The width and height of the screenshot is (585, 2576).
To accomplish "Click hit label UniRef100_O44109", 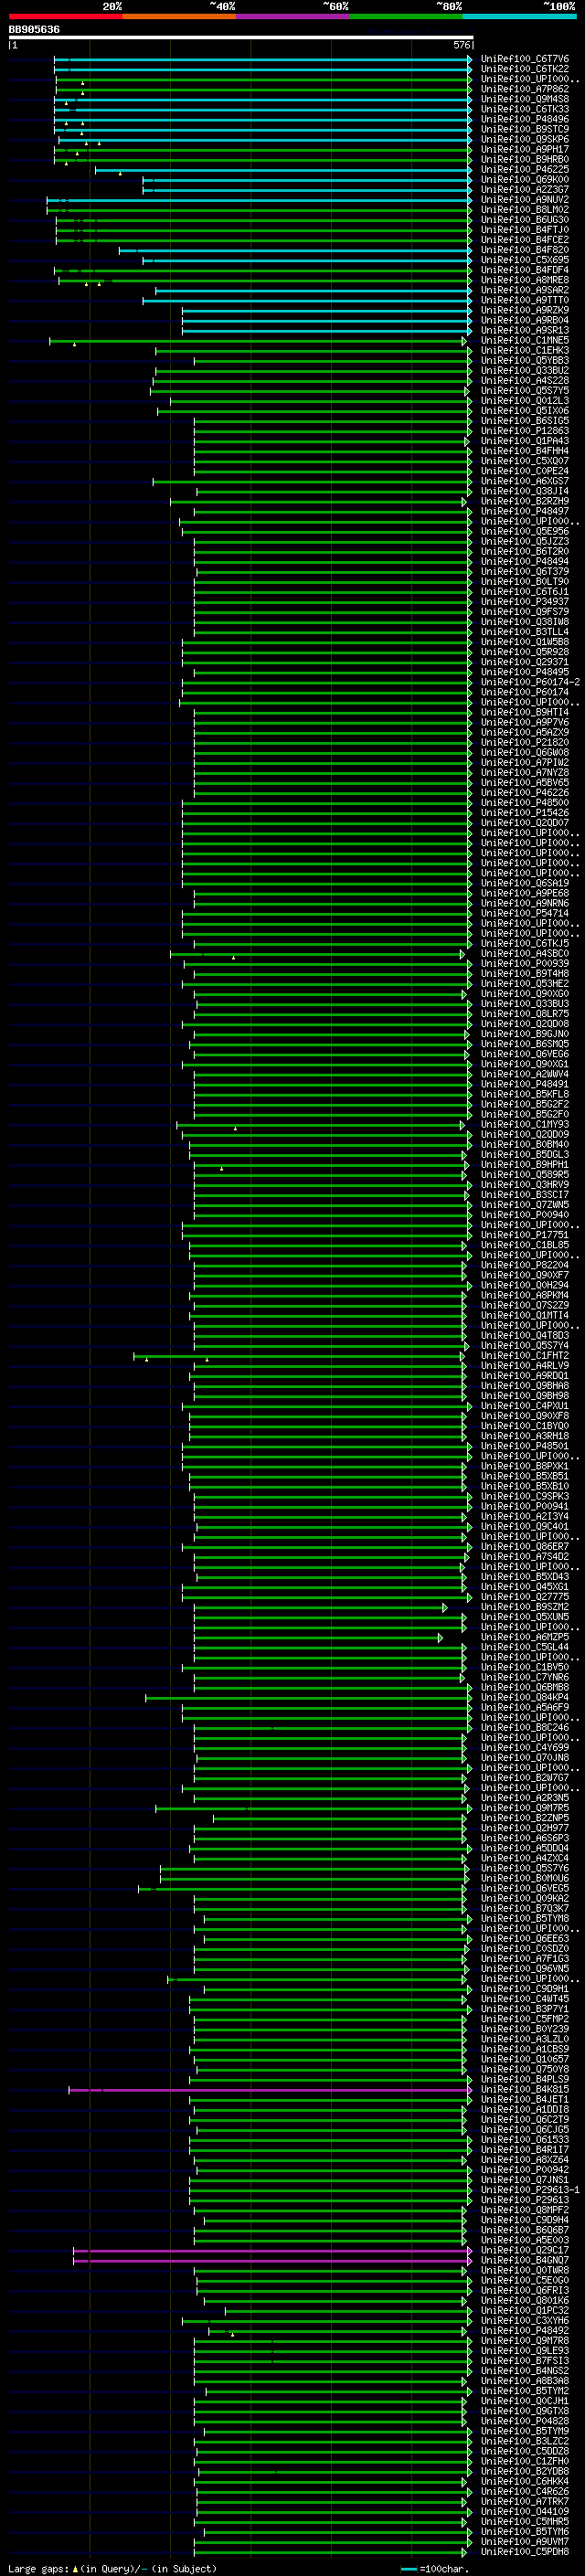I will 525,2511.
